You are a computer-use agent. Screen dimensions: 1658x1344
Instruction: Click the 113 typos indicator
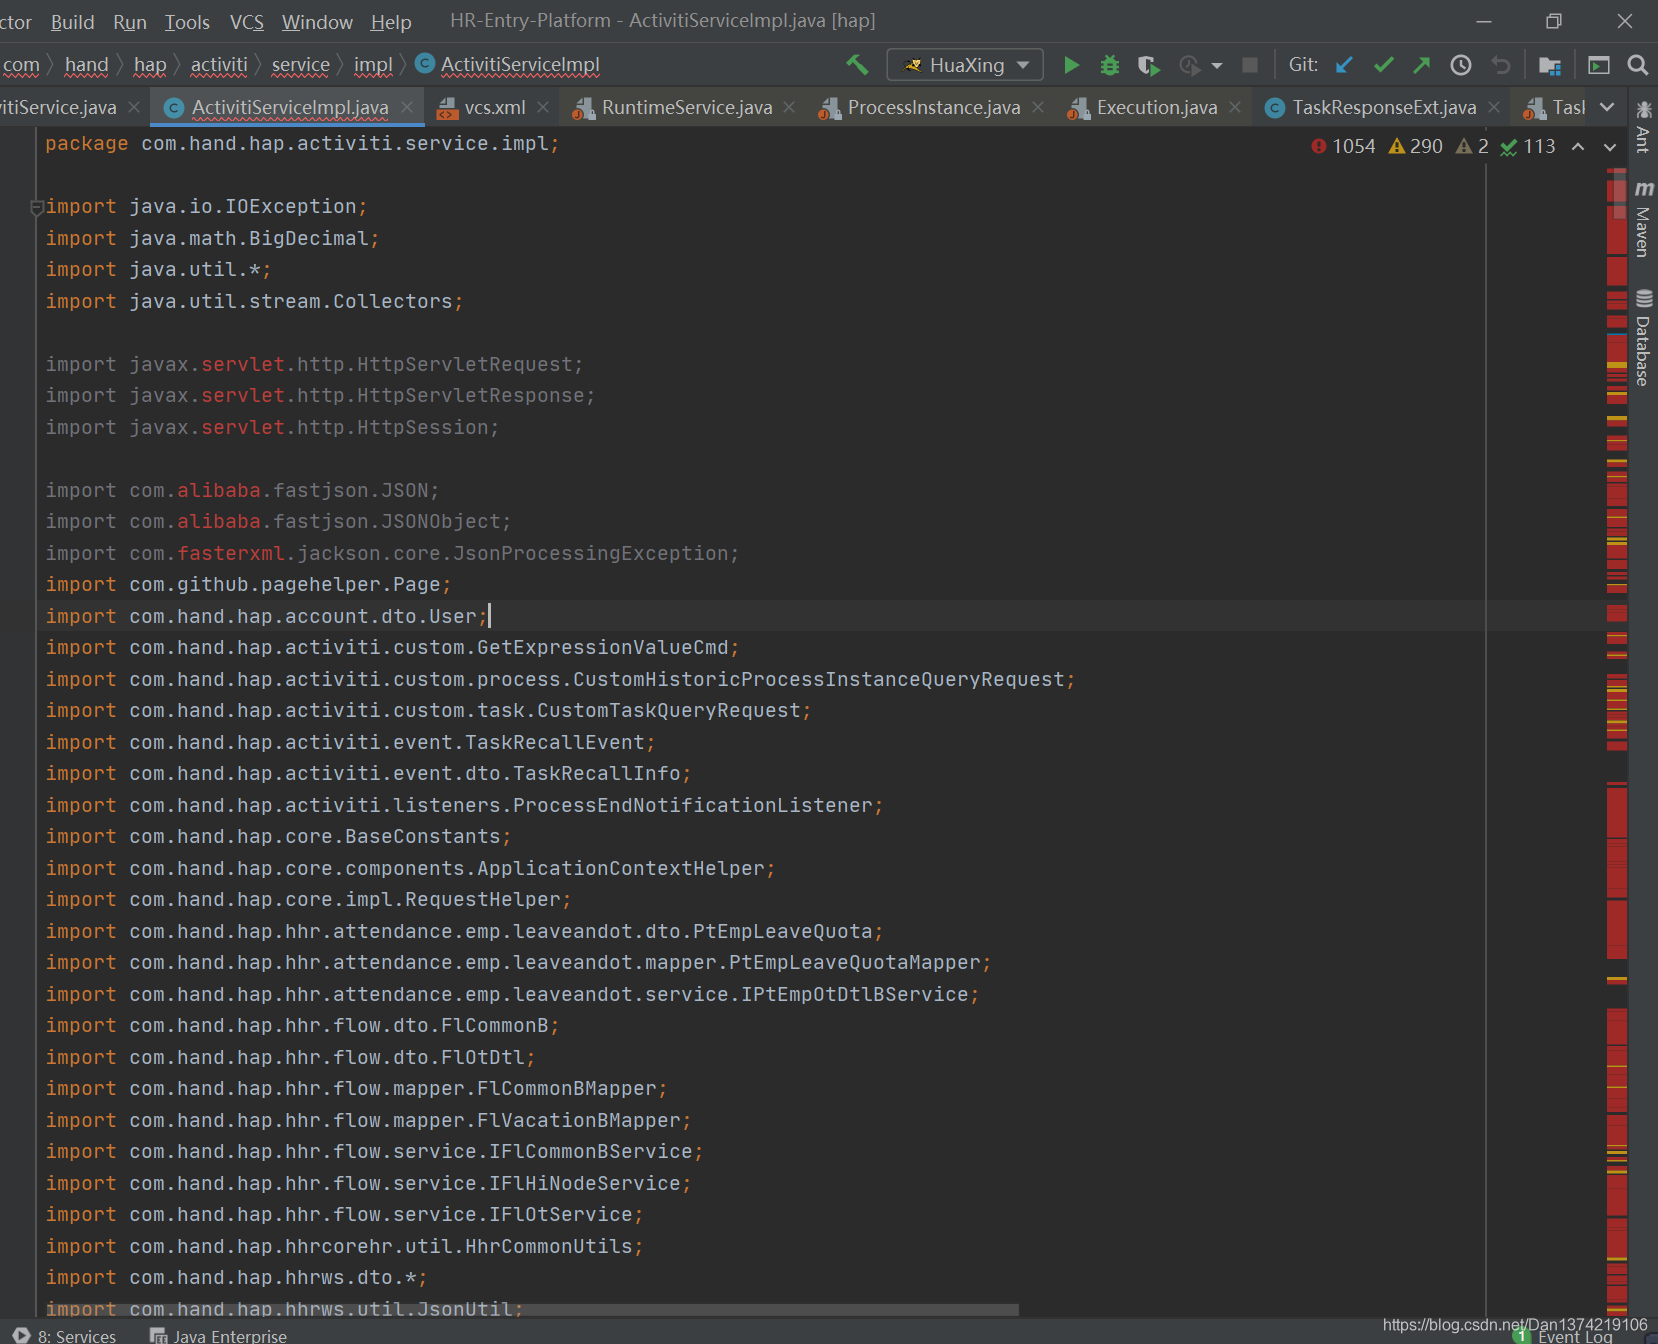tap(1528, 147)
